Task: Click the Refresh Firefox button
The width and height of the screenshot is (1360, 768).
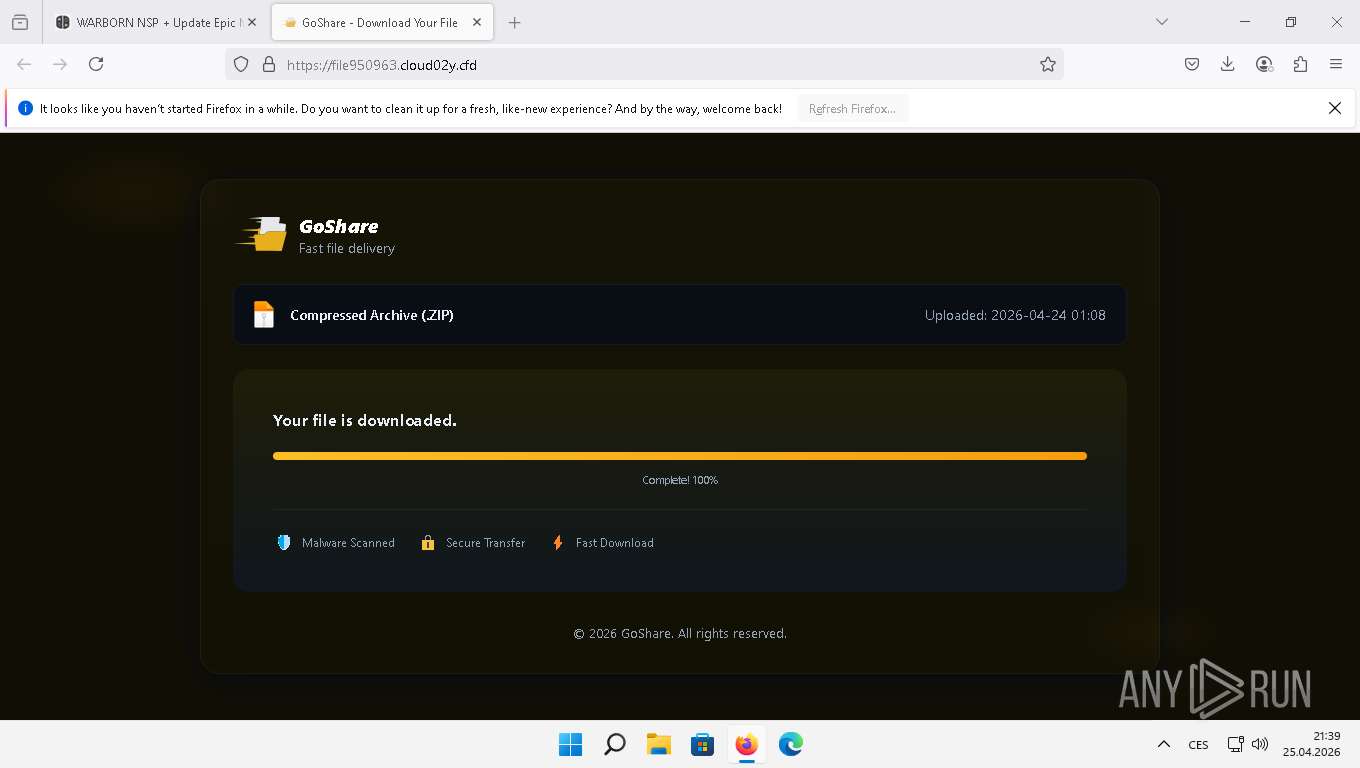Action: point(852,108)
